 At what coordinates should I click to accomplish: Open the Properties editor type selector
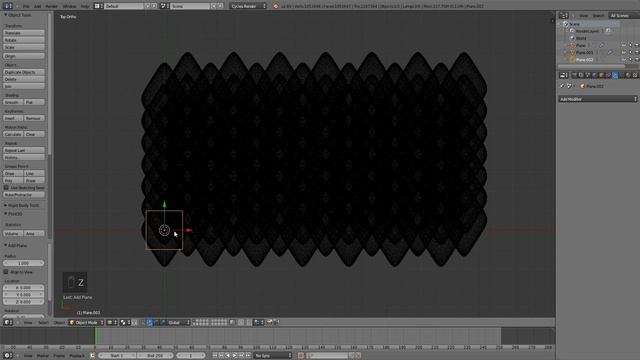(x=564, y=75)
